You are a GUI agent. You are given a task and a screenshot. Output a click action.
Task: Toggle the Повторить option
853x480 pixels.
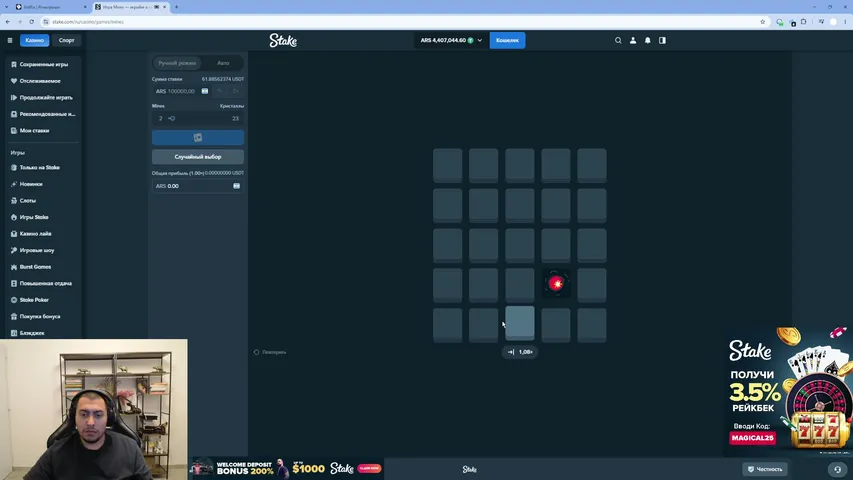pyautogui.click(x=270, y=352)
